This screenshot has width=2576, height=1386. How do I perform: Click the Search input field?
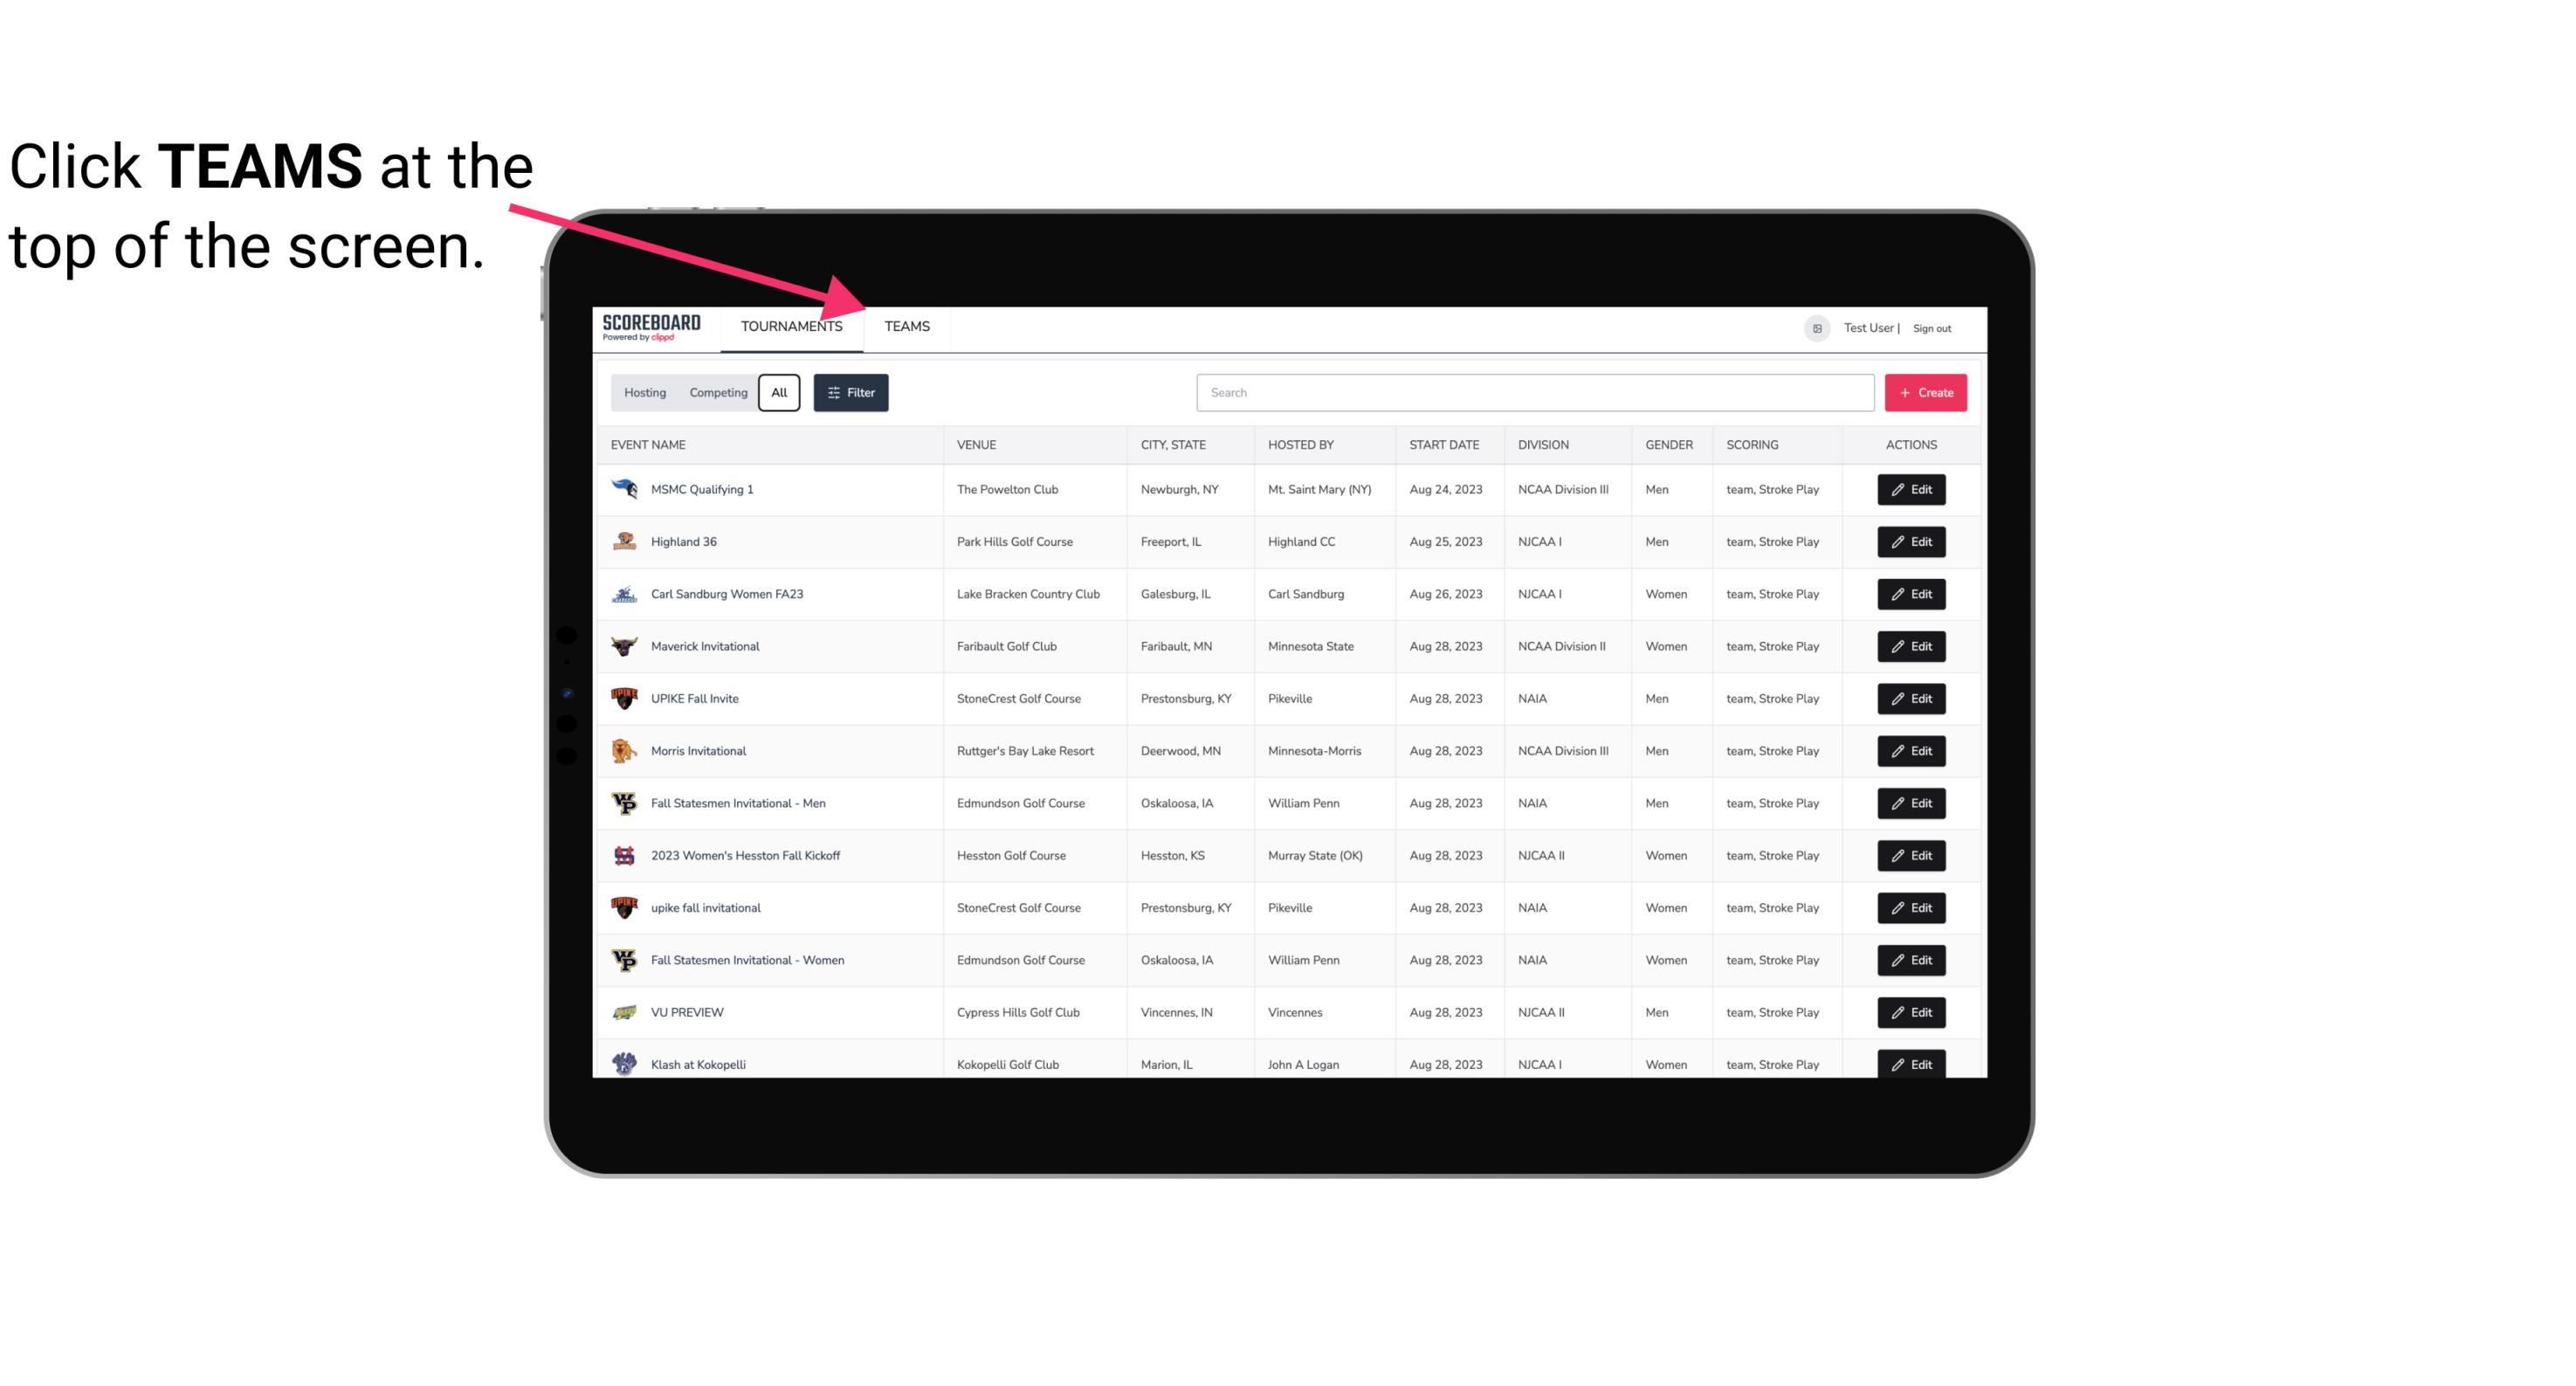coord(1530,393)
